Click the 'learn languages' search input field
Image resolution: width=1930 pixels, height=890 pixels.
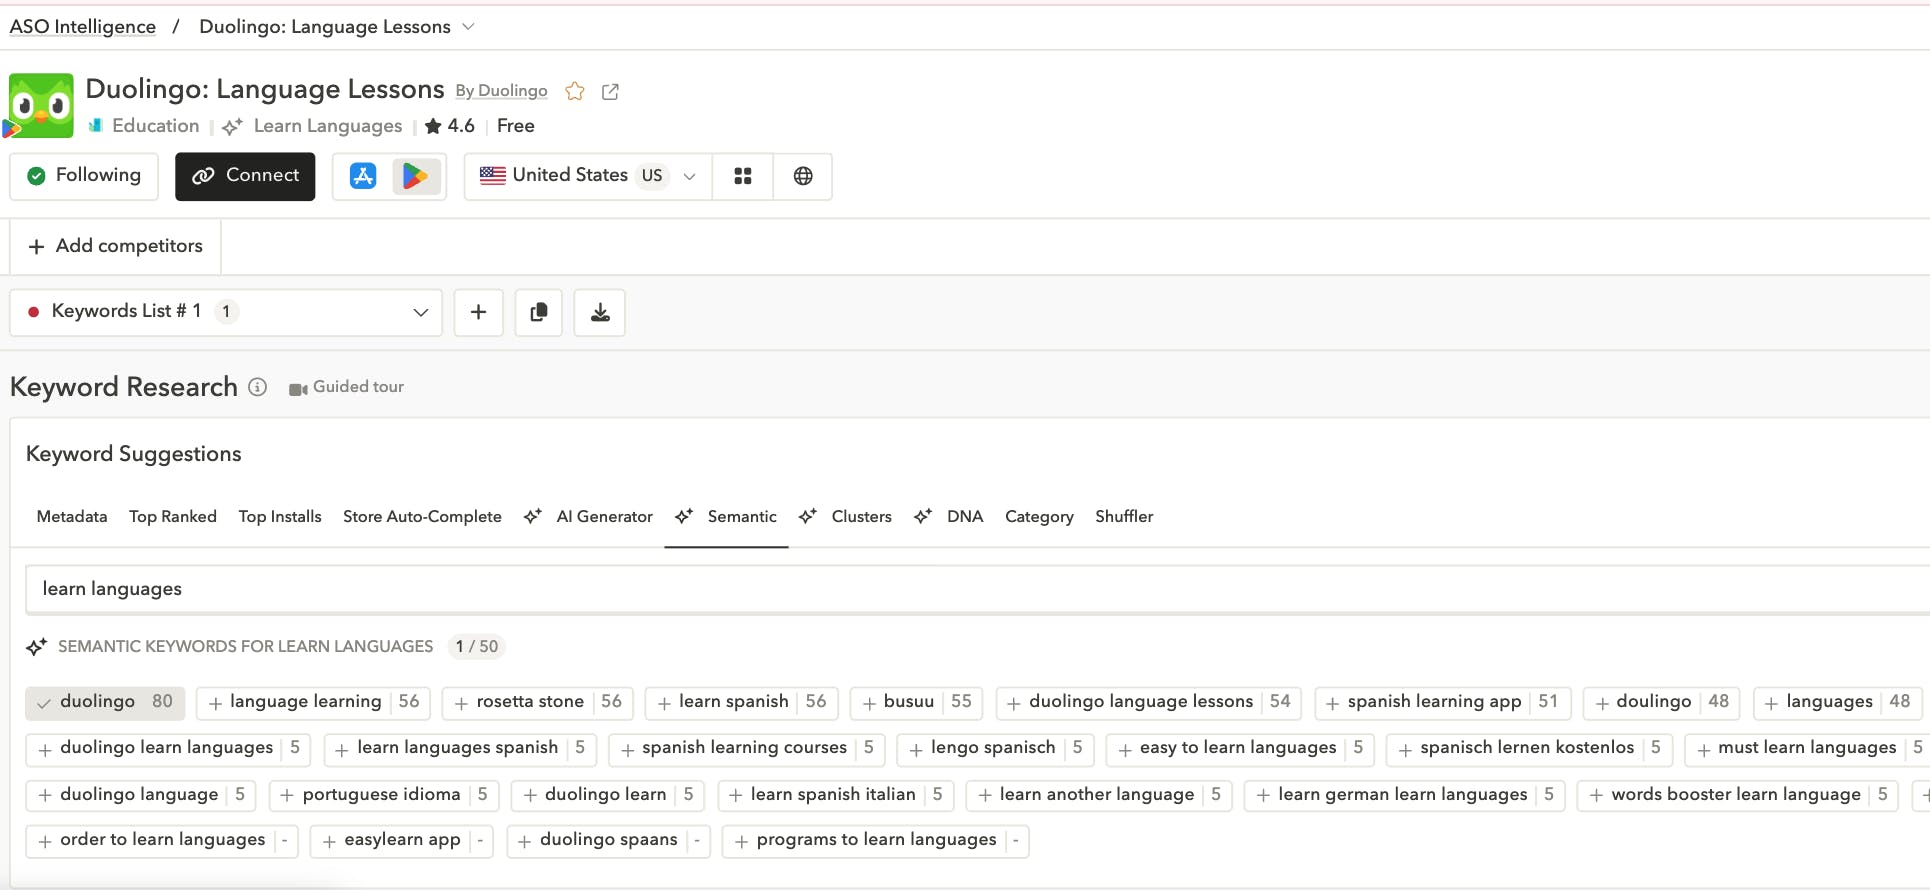(977, 589)
